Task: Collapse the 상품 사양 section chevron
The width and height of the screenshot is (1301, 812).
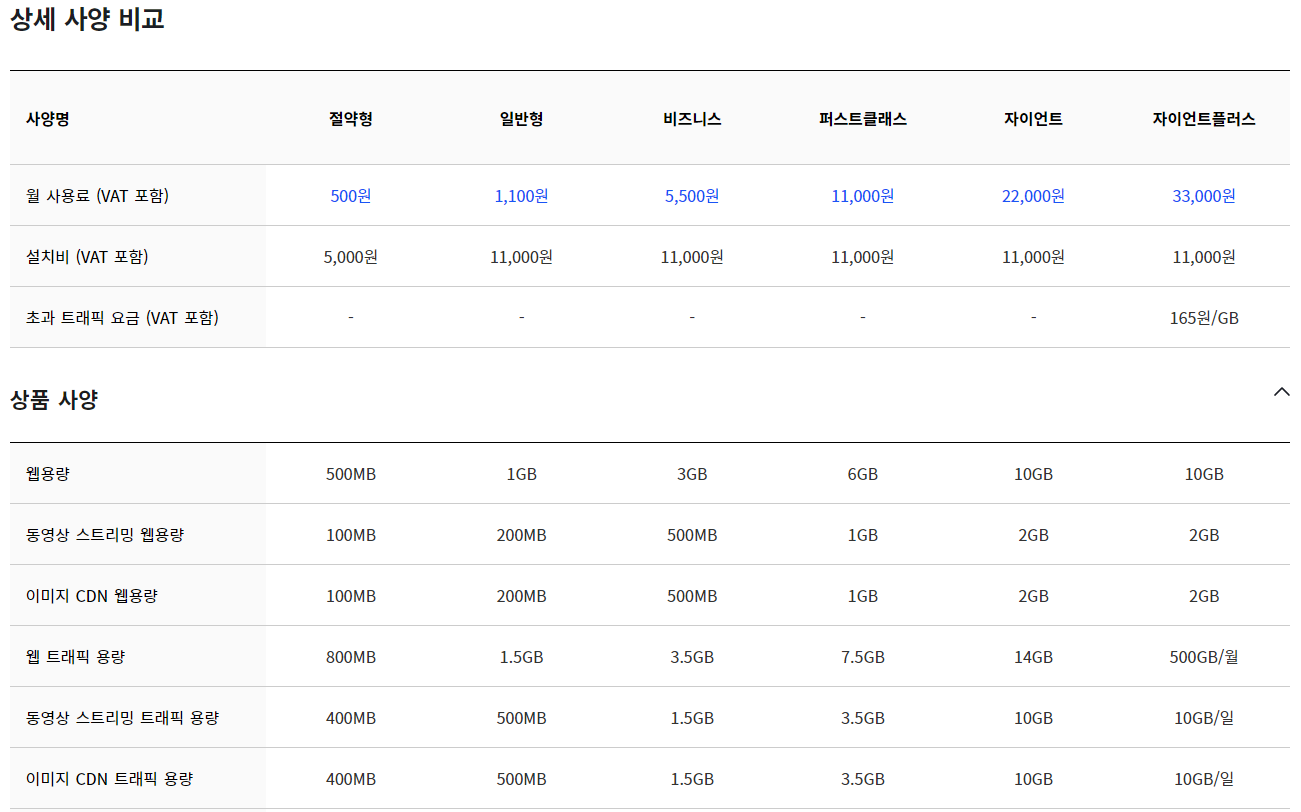Action: tap(1281, 392)
